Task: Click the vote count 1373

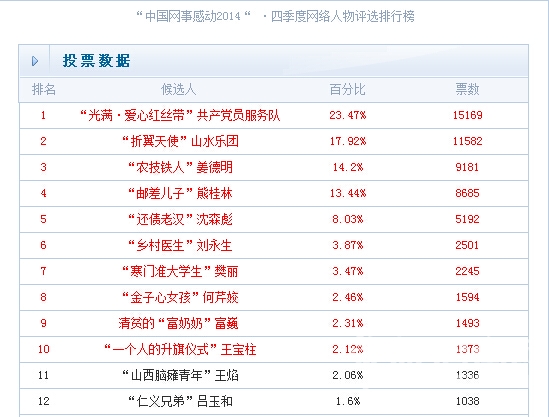Action: click(x=467, y=349)
